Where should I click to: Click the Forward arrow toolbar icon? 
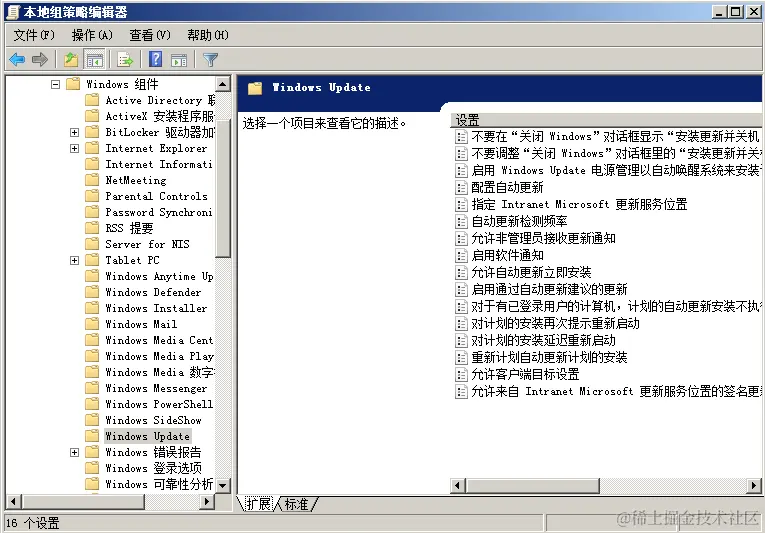point(40,60)
